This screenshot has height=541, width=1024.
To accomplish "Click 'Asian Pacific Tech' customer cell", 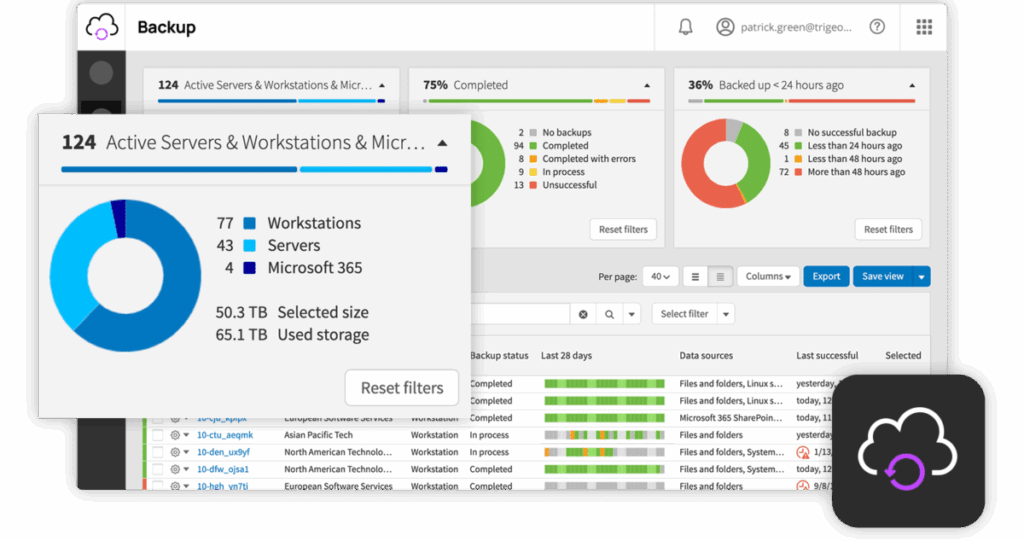I will (318, 435).
